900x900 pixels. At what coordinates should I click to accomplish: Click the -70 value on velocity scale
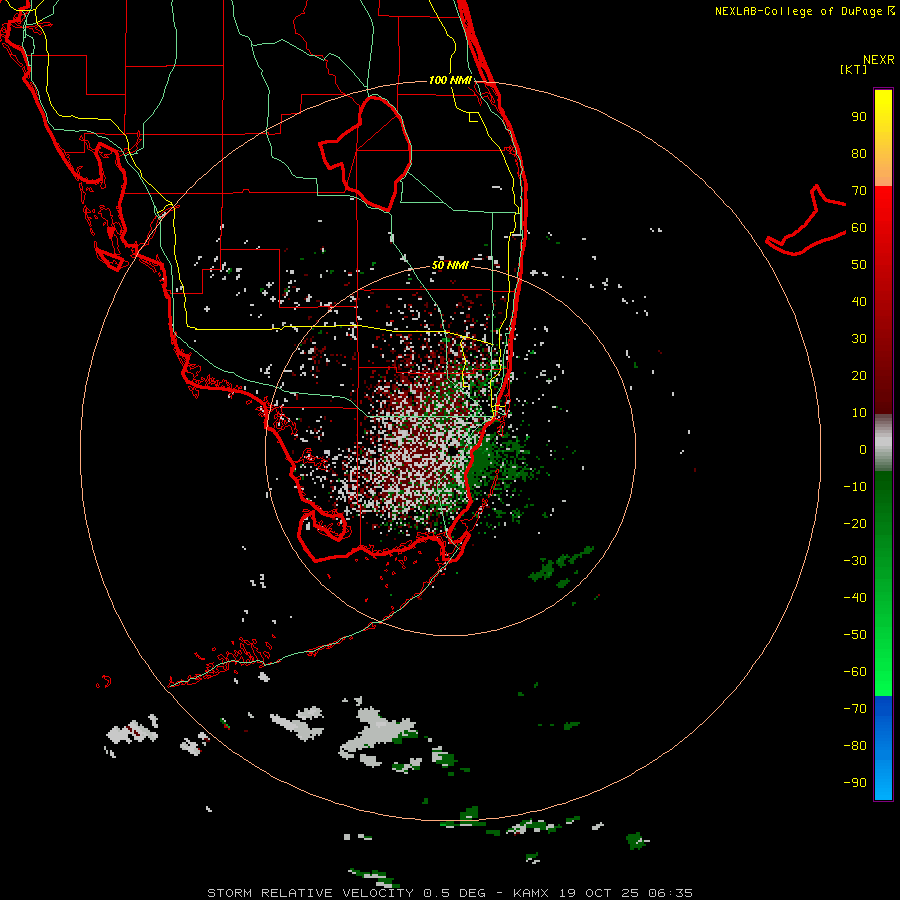(855, 709)
